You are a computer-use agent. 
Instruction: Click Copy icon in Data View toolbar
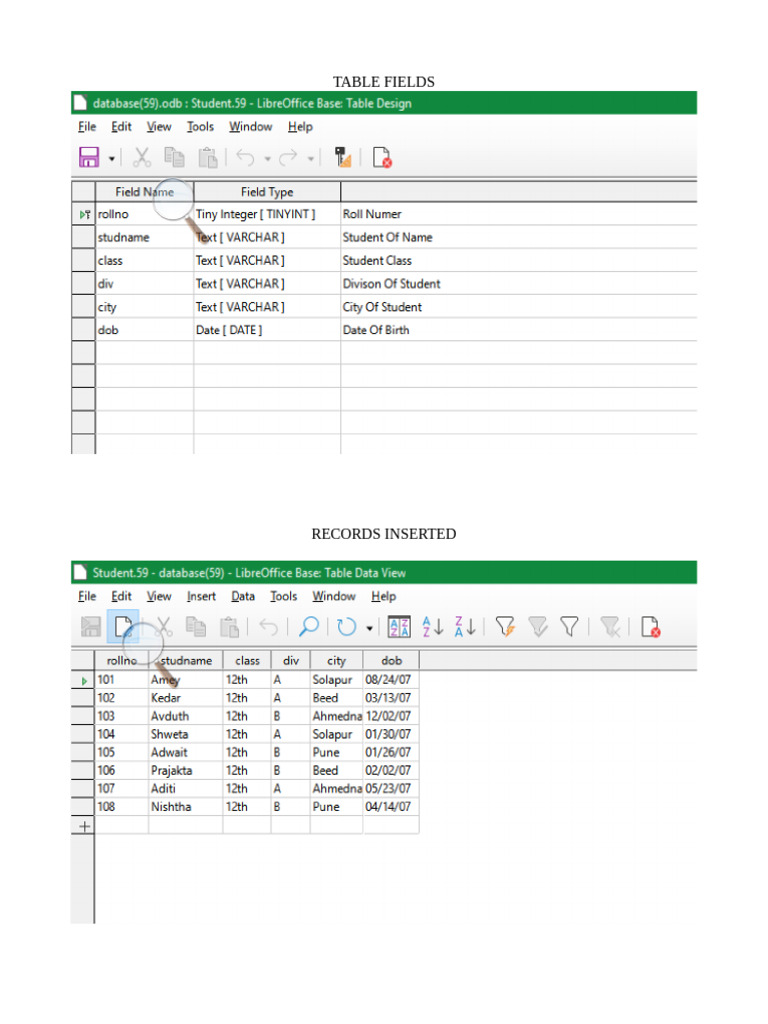click(196, 627)
